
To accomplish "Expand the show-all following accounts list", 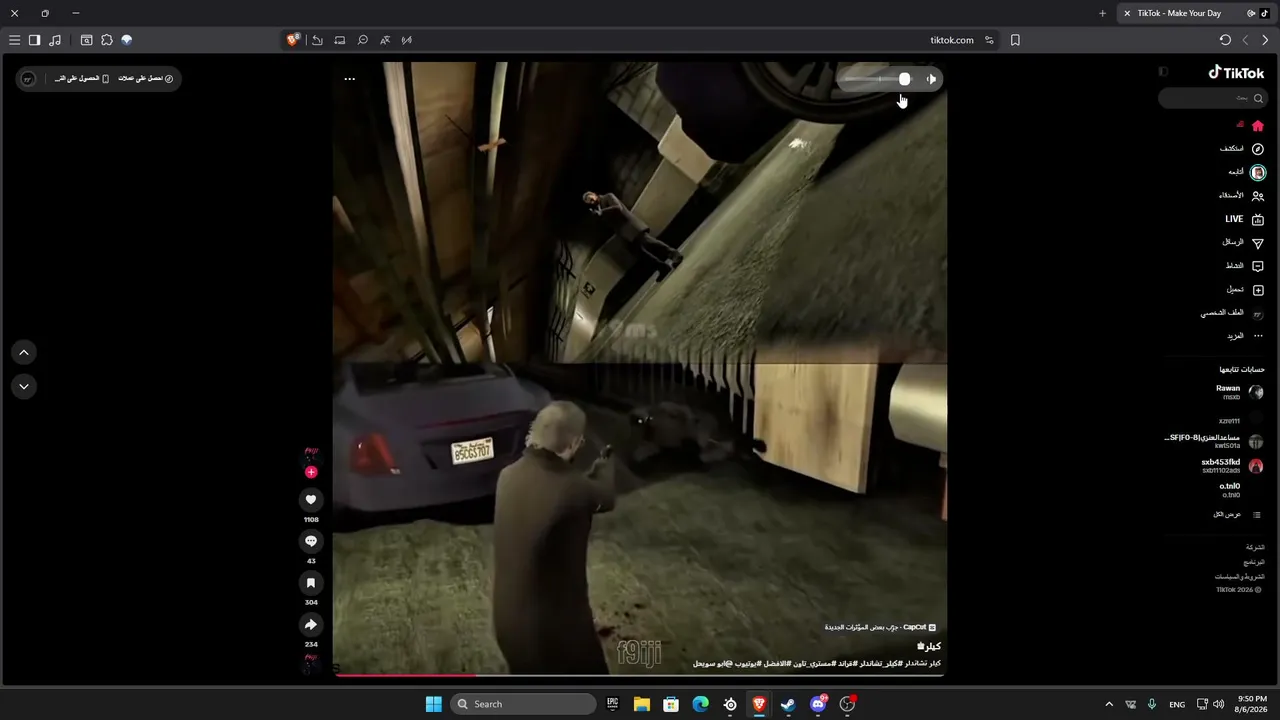I will 1237,515.
